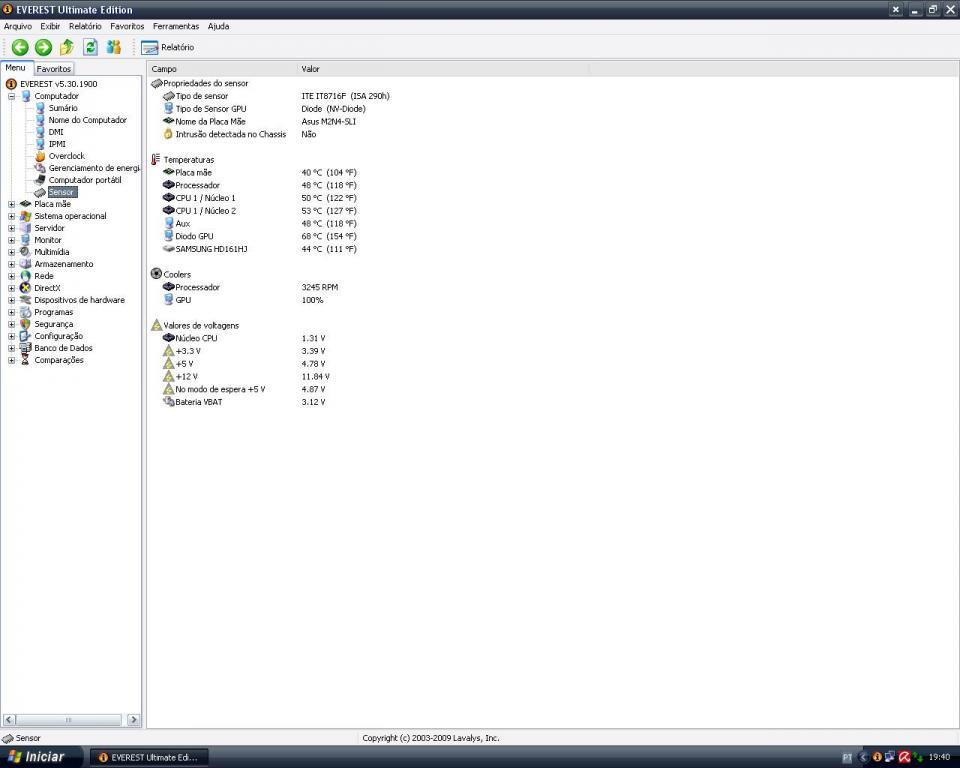
Task: Switch to the Favoritos tab
Action: tap(54, 69)
